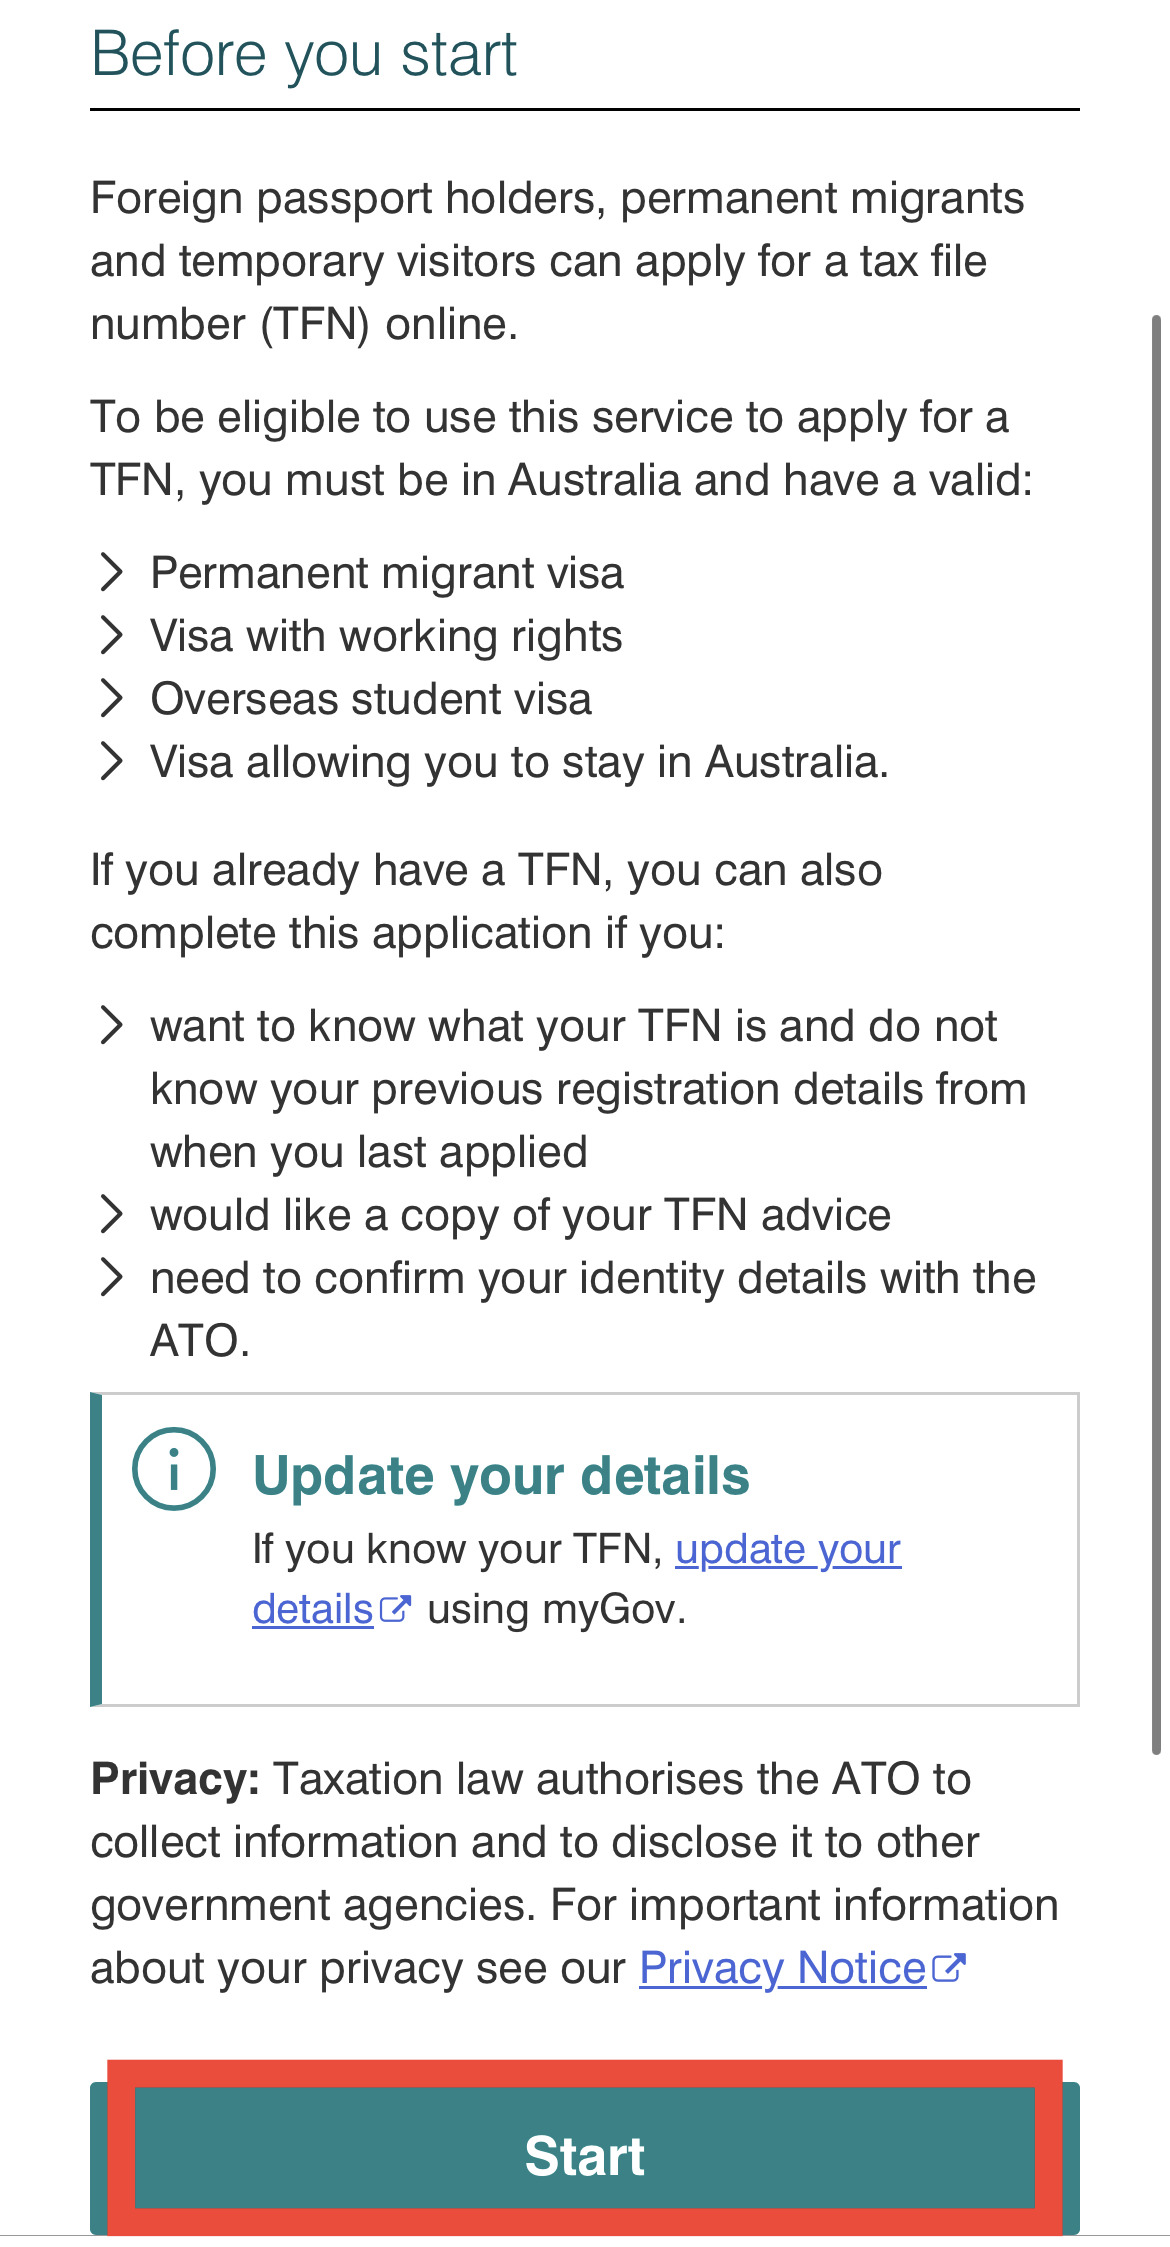The image size is (1170, 2247).
Task: Click the 'Permanent migrant visa' list item text
Action: 387,574
